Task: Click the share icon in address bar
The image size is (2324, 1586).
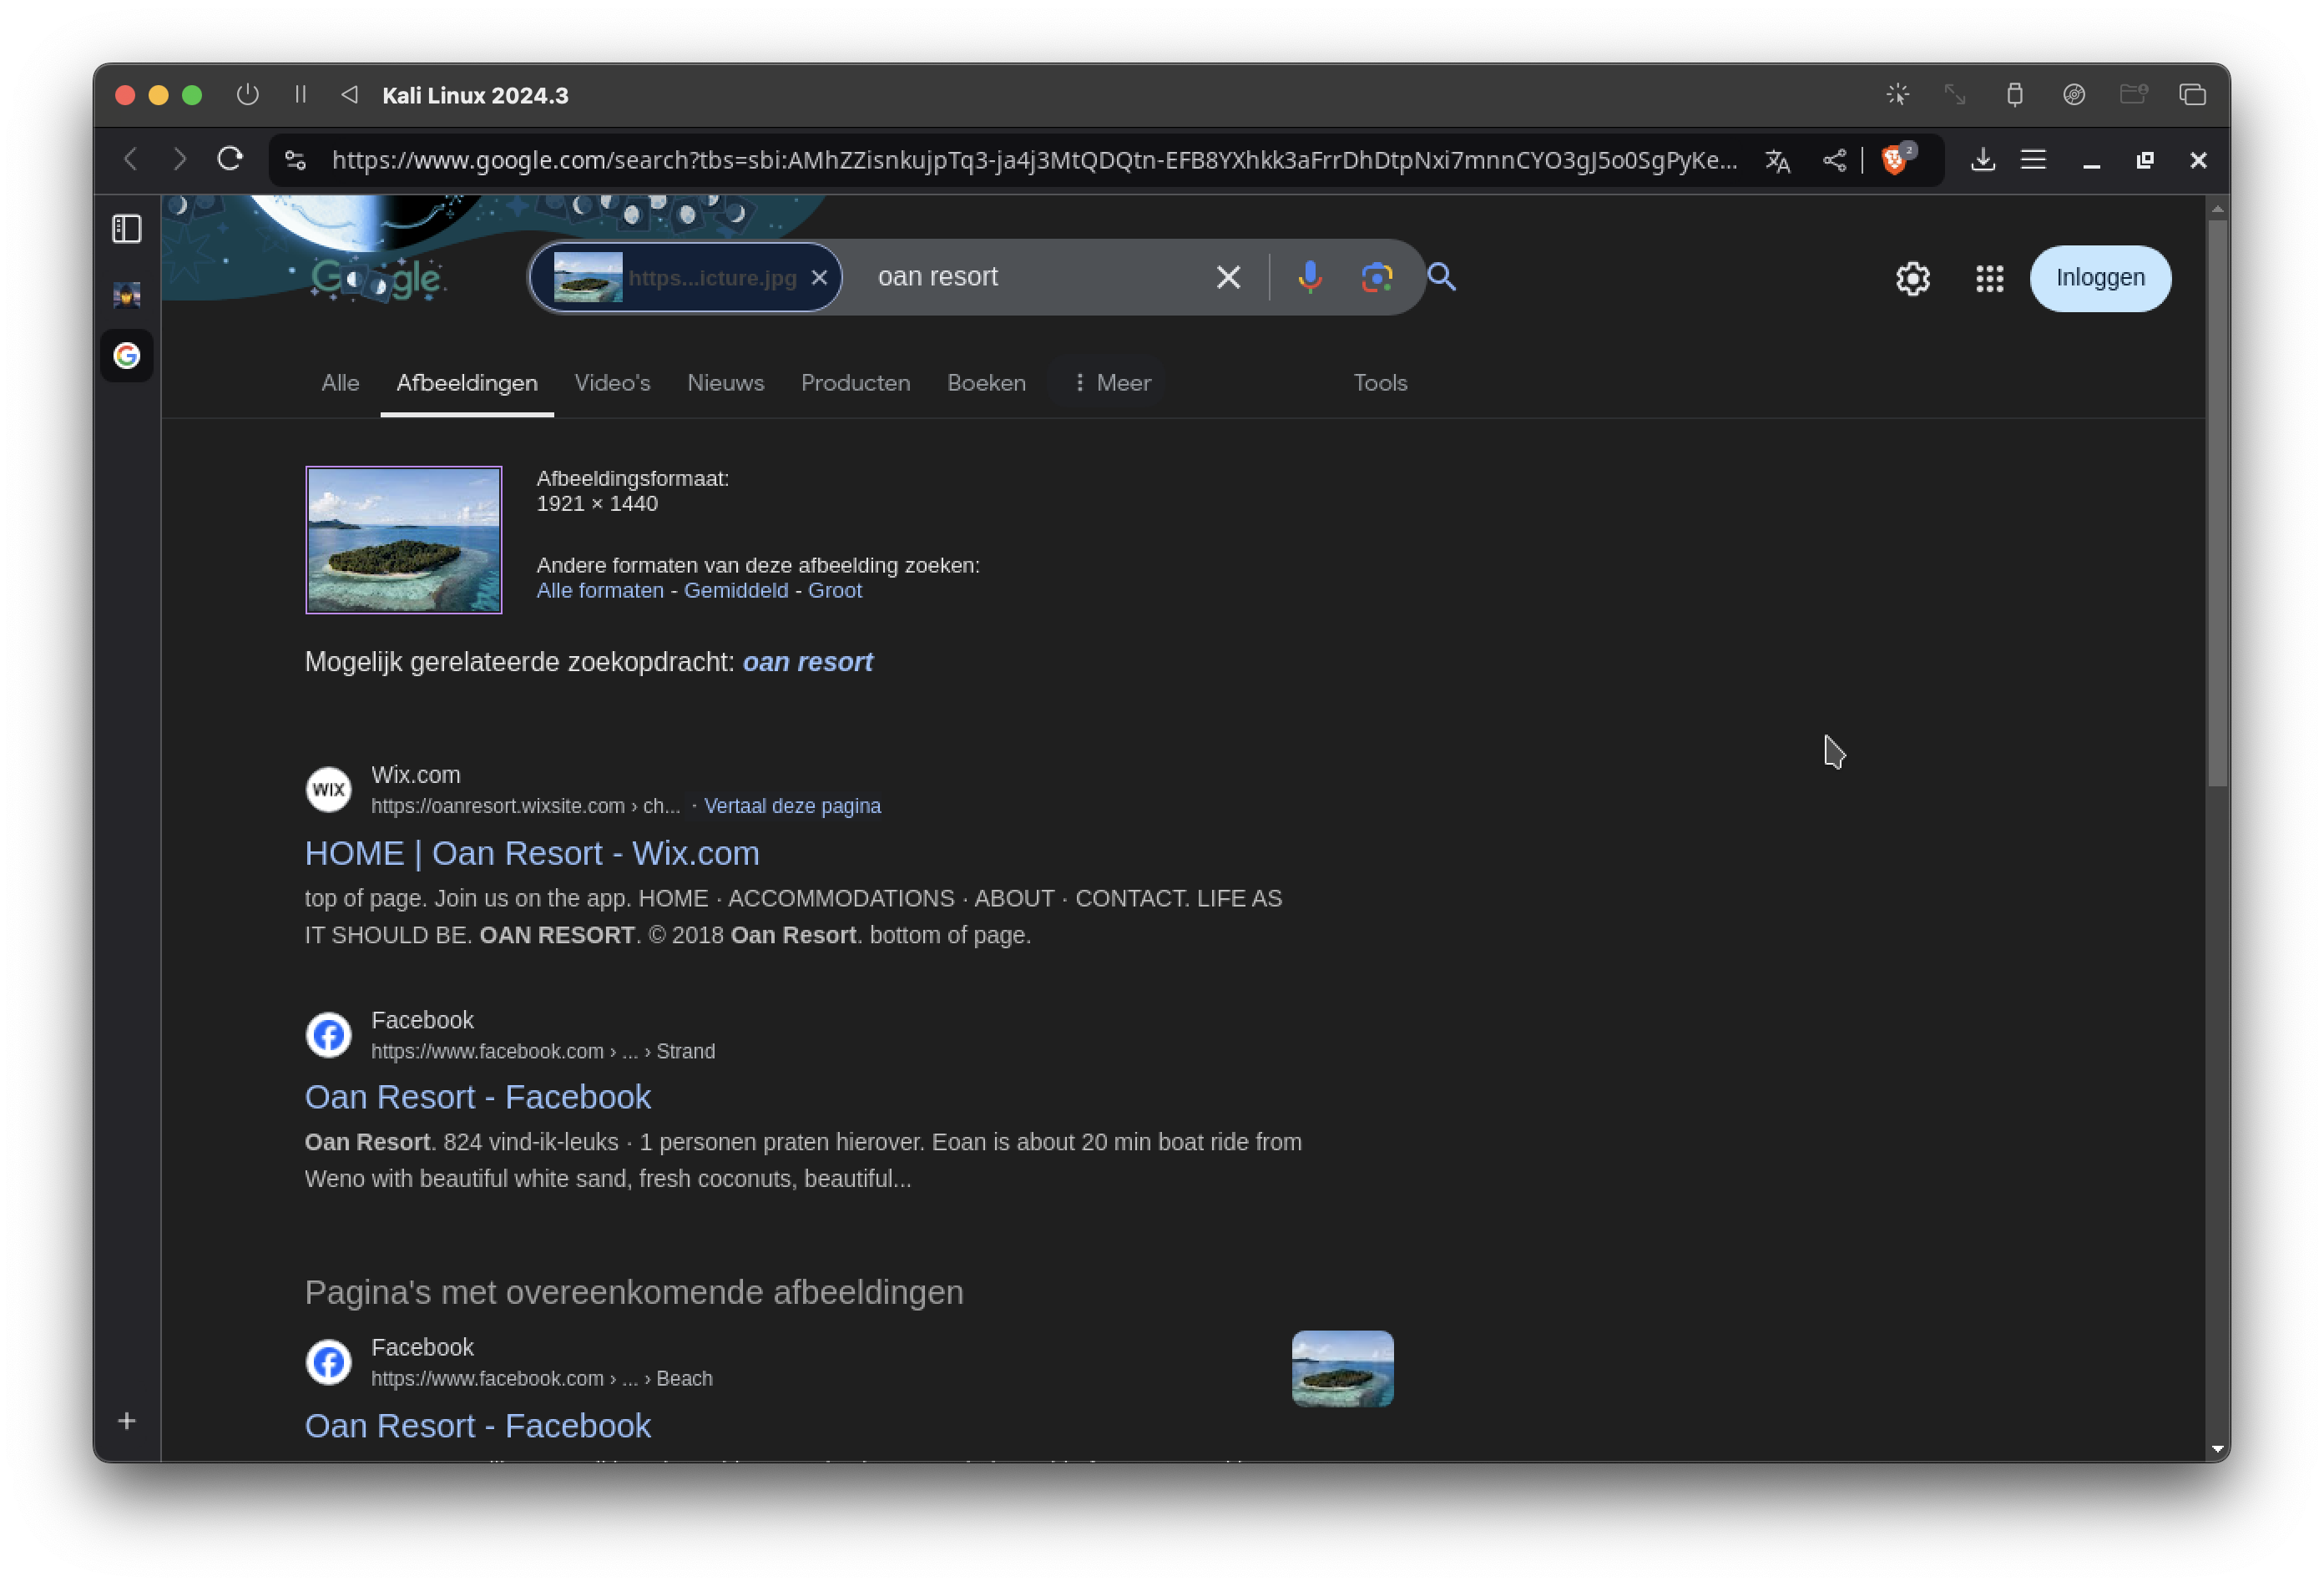Action: [1834, 160]
